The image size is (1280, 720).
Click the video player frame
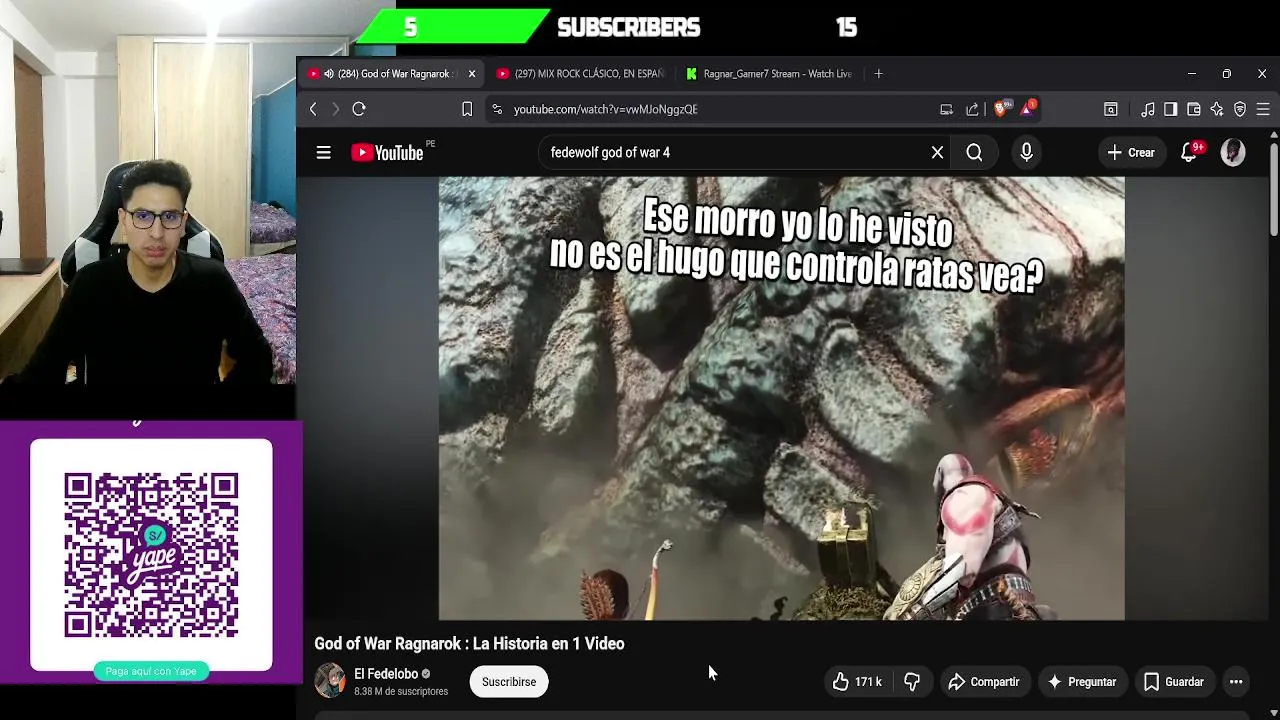[x=781, y=398]
